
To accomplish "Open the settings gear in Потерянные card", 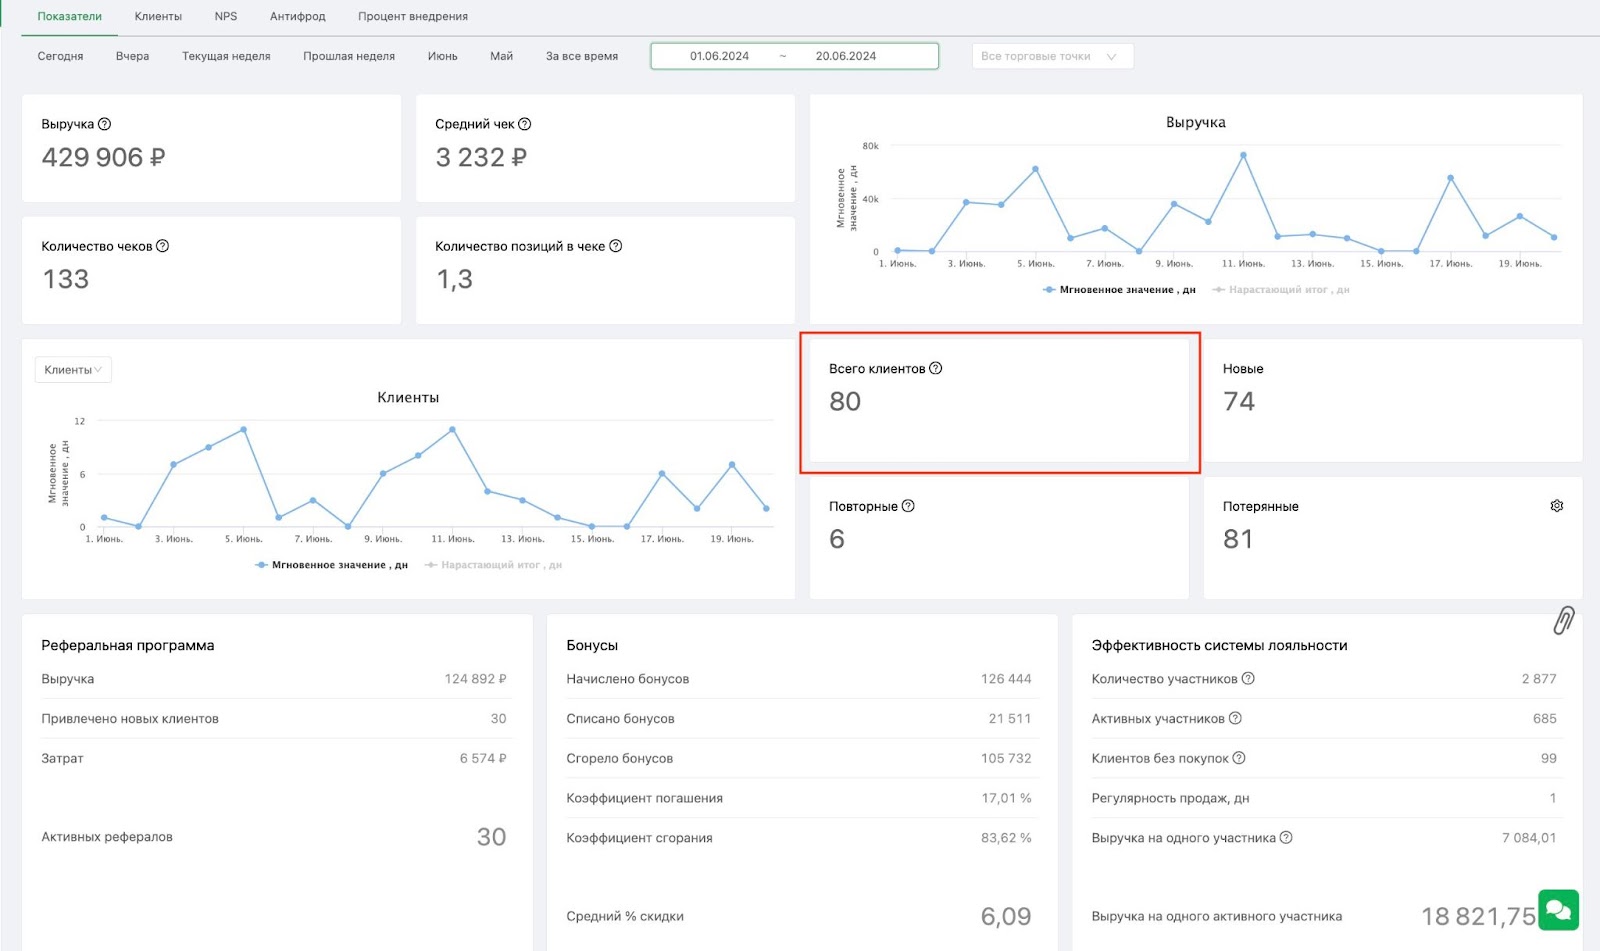I will pyautogui.click(x=1557, y=506).
